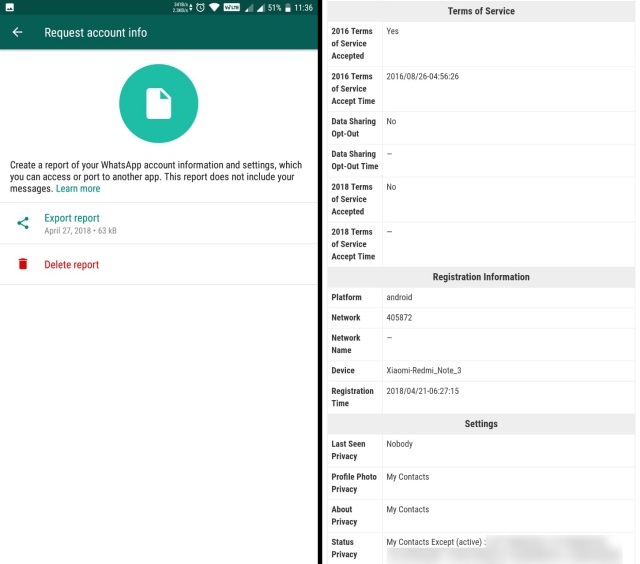
Task: Open the Learn more link
Action: click(78, 189)
